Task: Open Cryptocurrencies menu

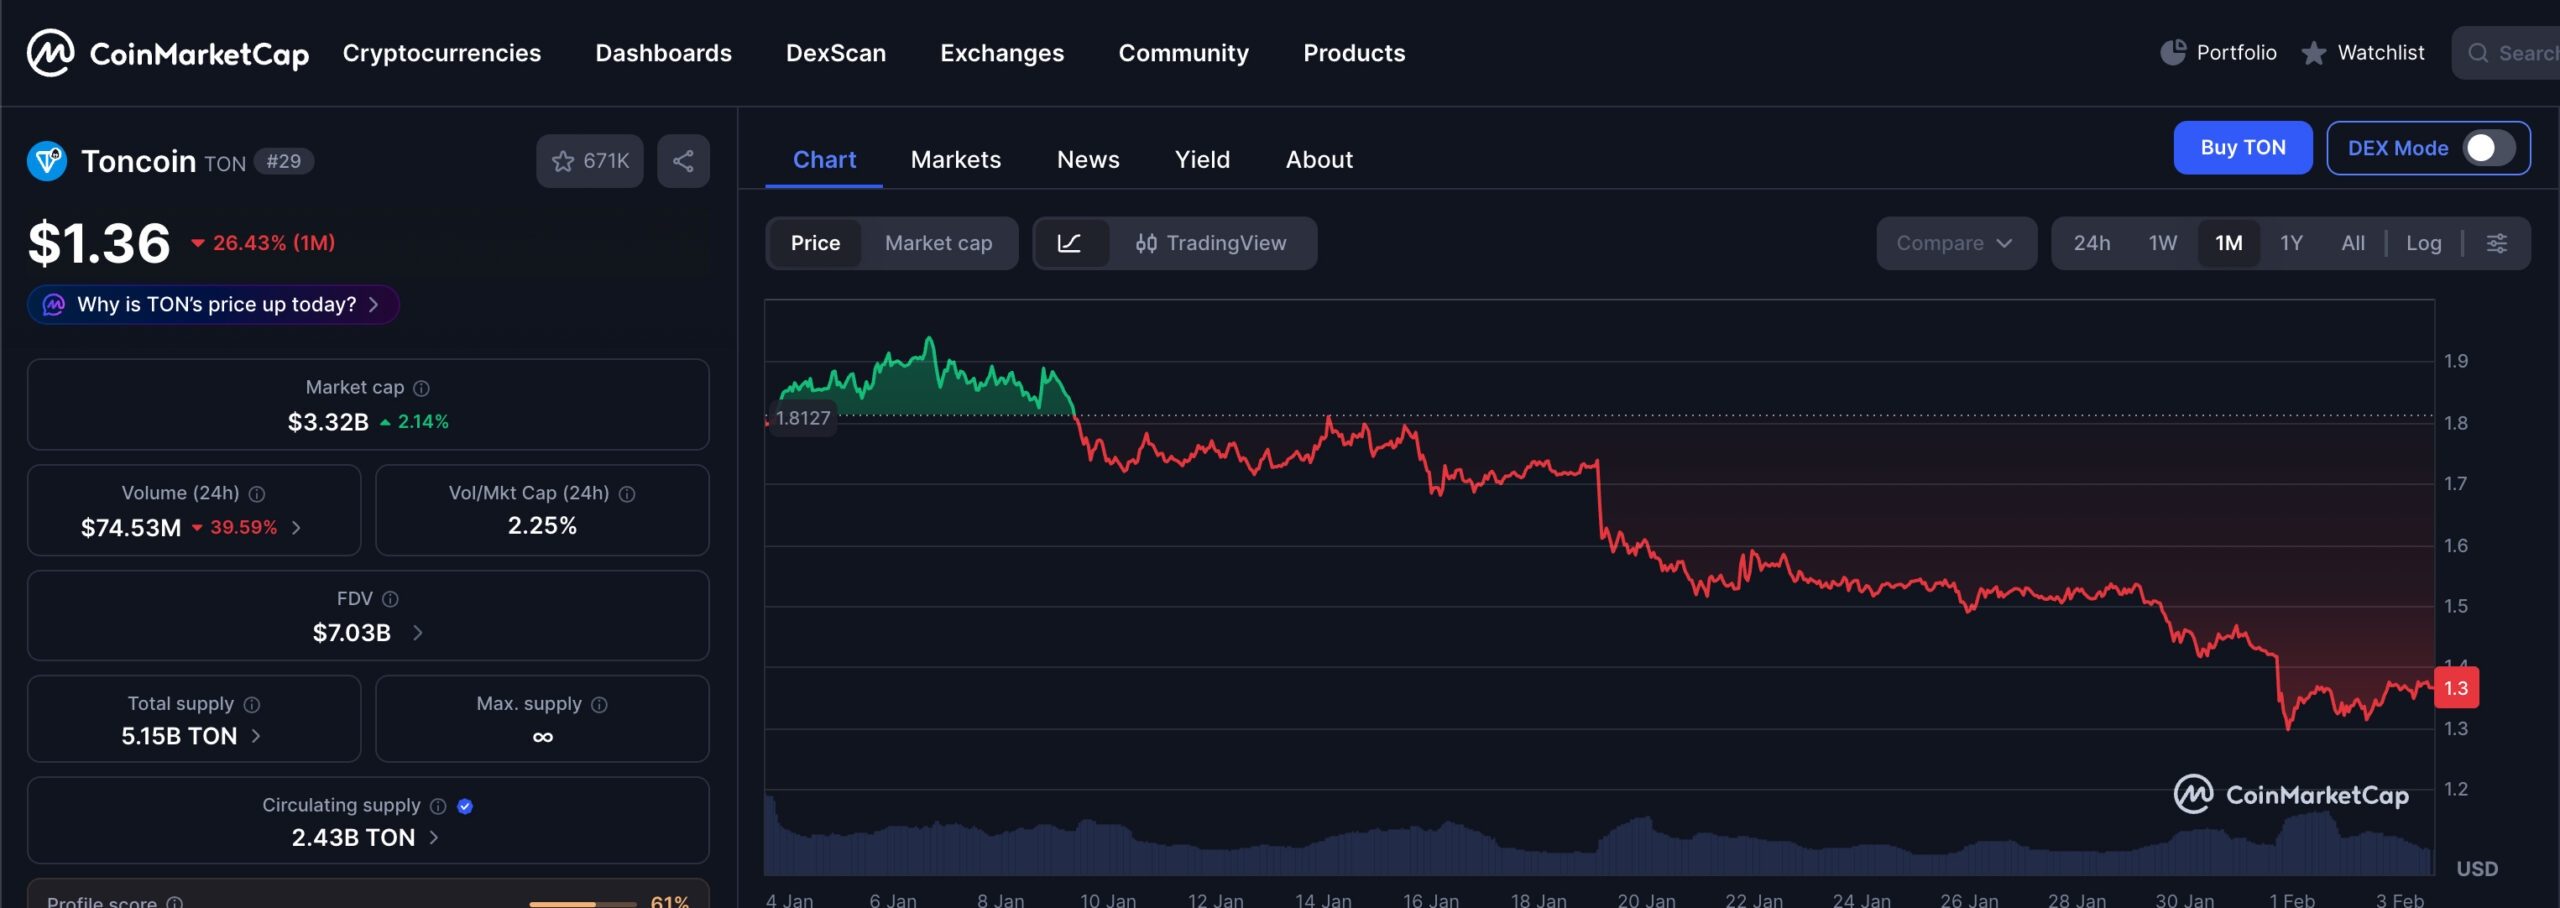Action: click(442, 53)
